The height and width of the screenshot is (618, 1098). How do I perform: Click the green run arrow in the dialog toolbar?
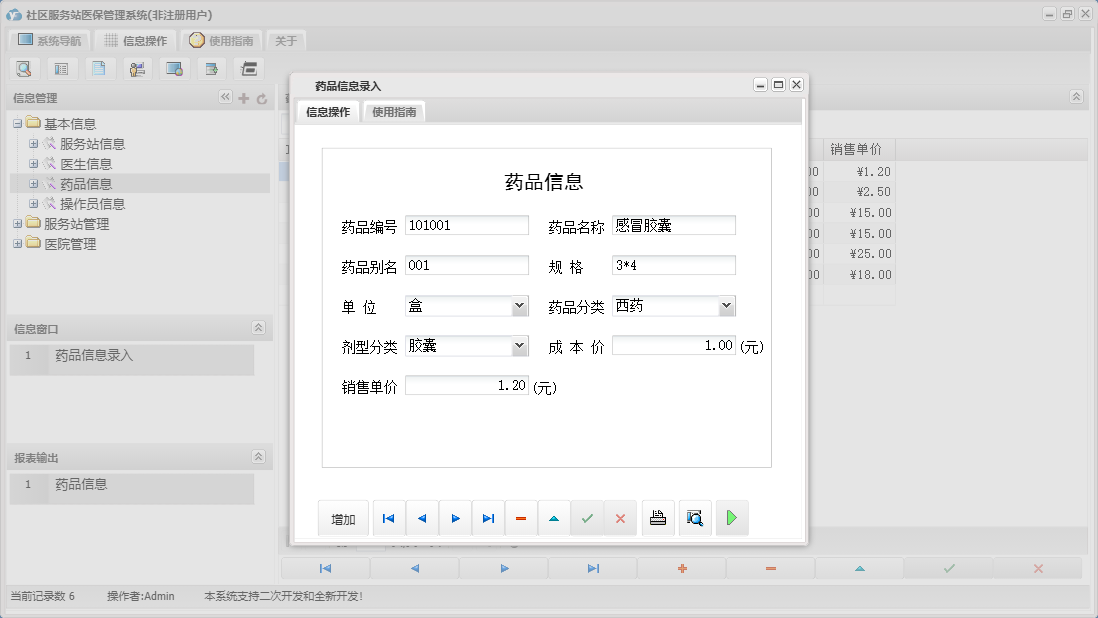(x=732, y=518)
